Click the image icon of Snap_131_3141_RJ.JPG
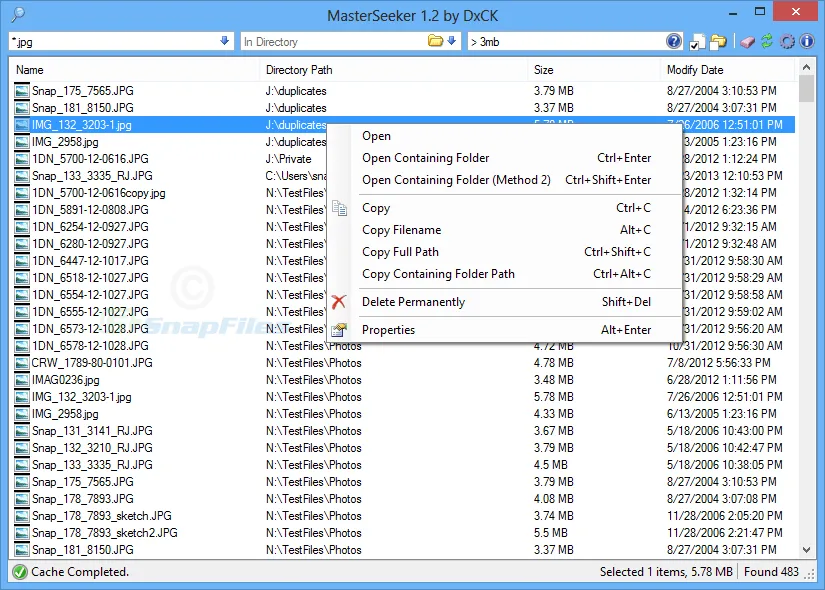 pos(22,431)
